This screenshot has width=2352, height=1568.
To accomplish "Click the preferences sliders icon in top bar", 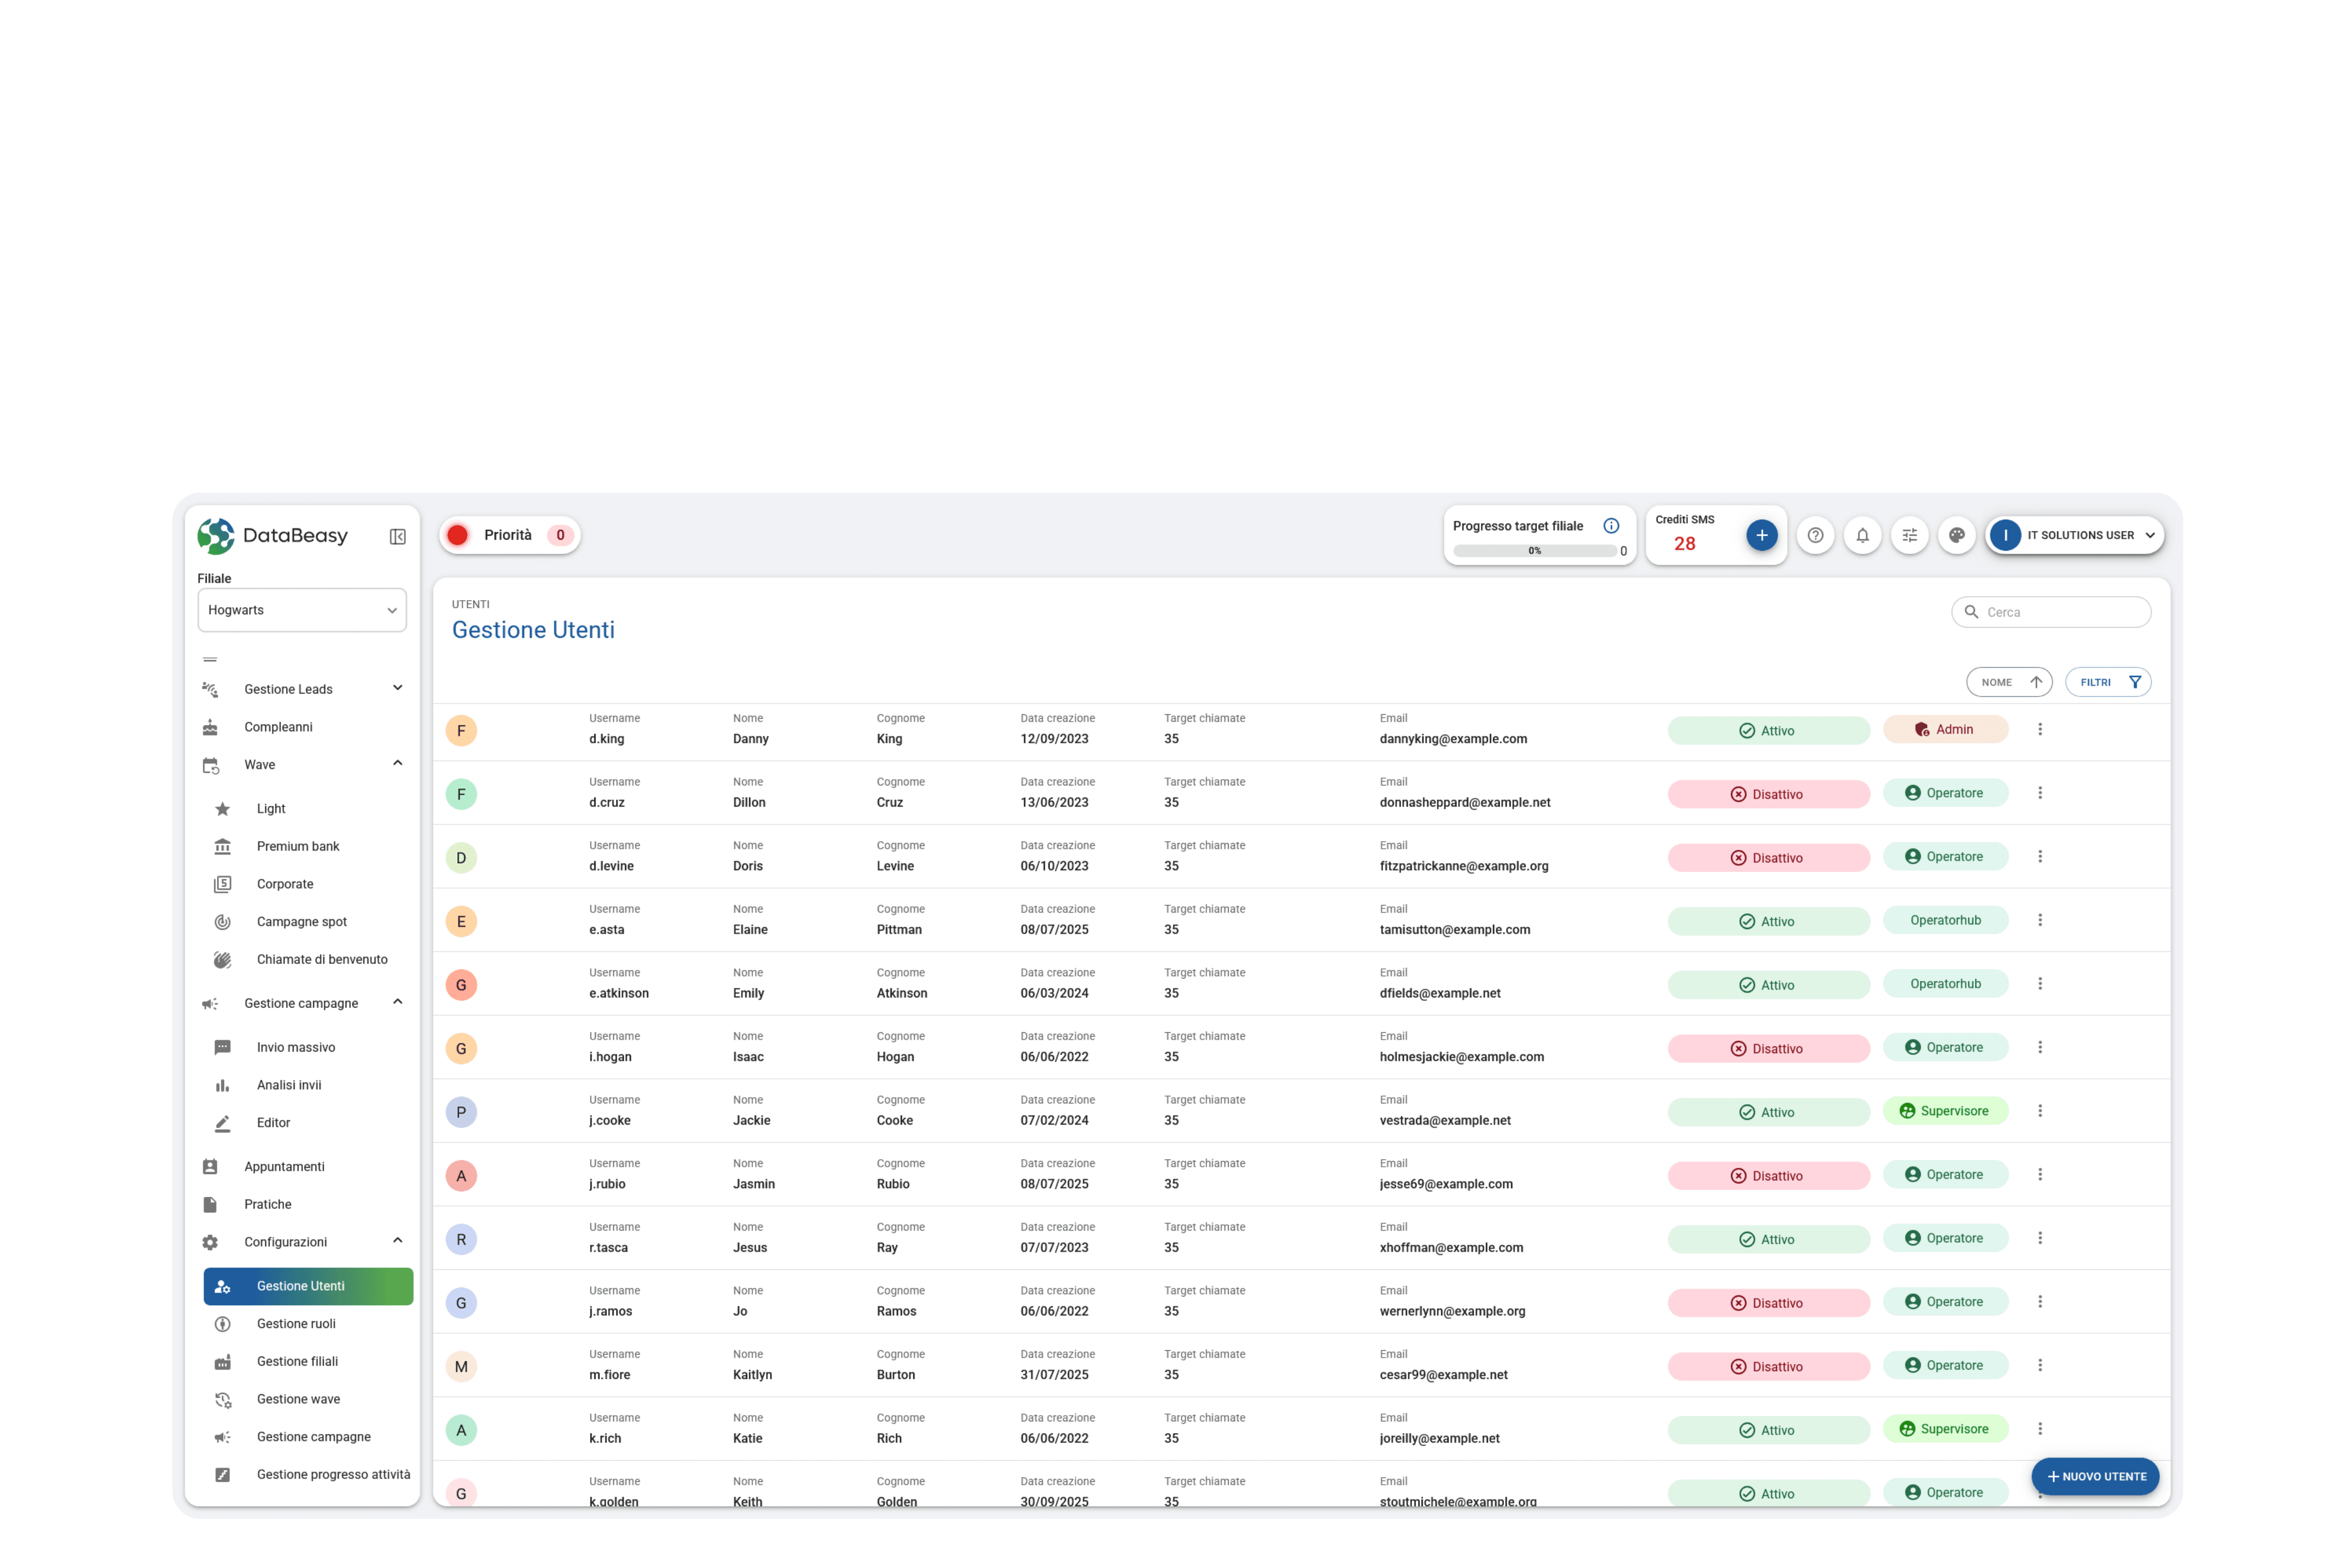I will click(x=1909, y=535).
